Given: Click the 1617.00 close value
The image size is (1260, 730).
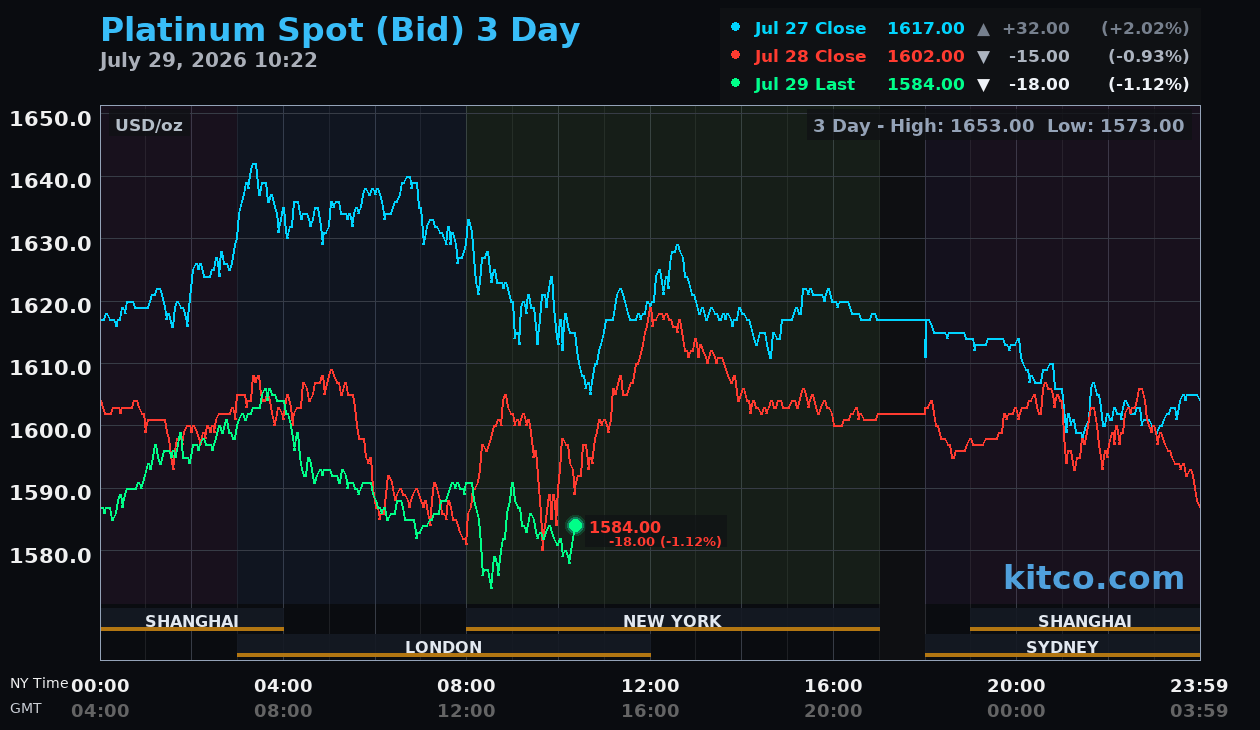Looking at the screenshot, I should [x=926, y=29].
